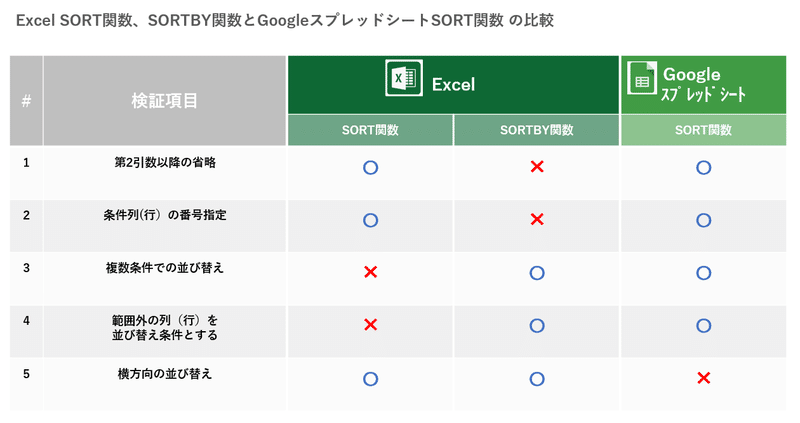Image resolution: width=800 pixels, height=423 pixels.
Task: Click the Excel logo icon in header
Action: pos(404,78)
